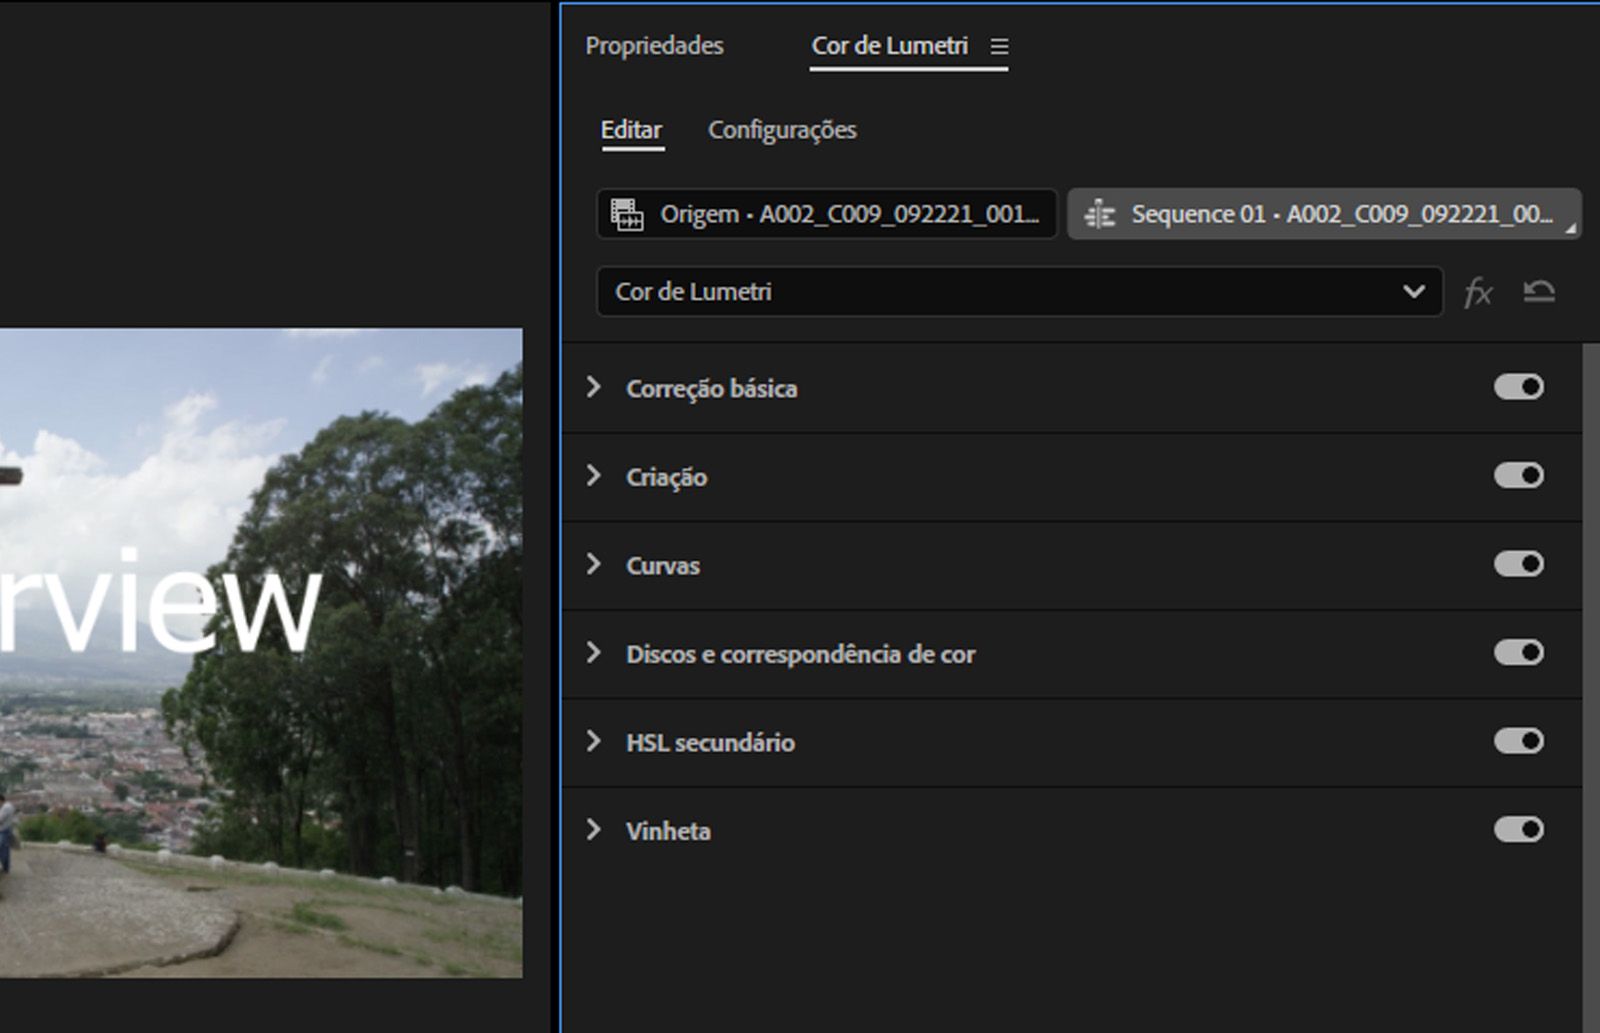The width and height of the screenshot is (1600, 1033).
Task: Expand the Vinheta section chevron
Action: [x=594, y=830]
